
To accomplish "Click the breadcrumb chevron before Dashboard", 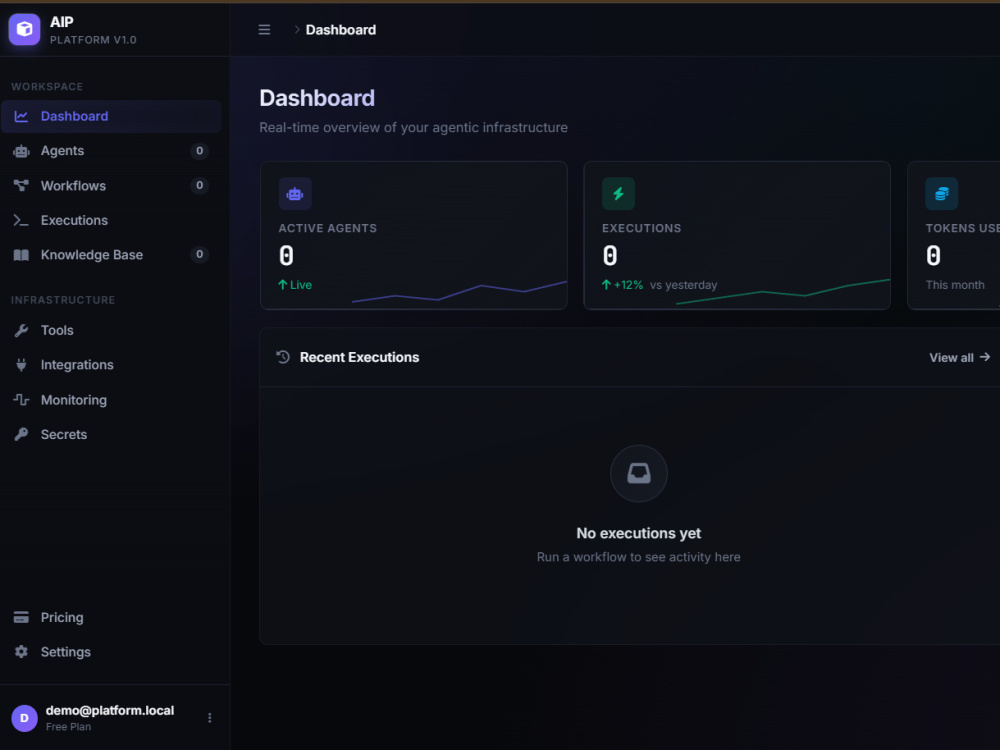I will [297, 29].
